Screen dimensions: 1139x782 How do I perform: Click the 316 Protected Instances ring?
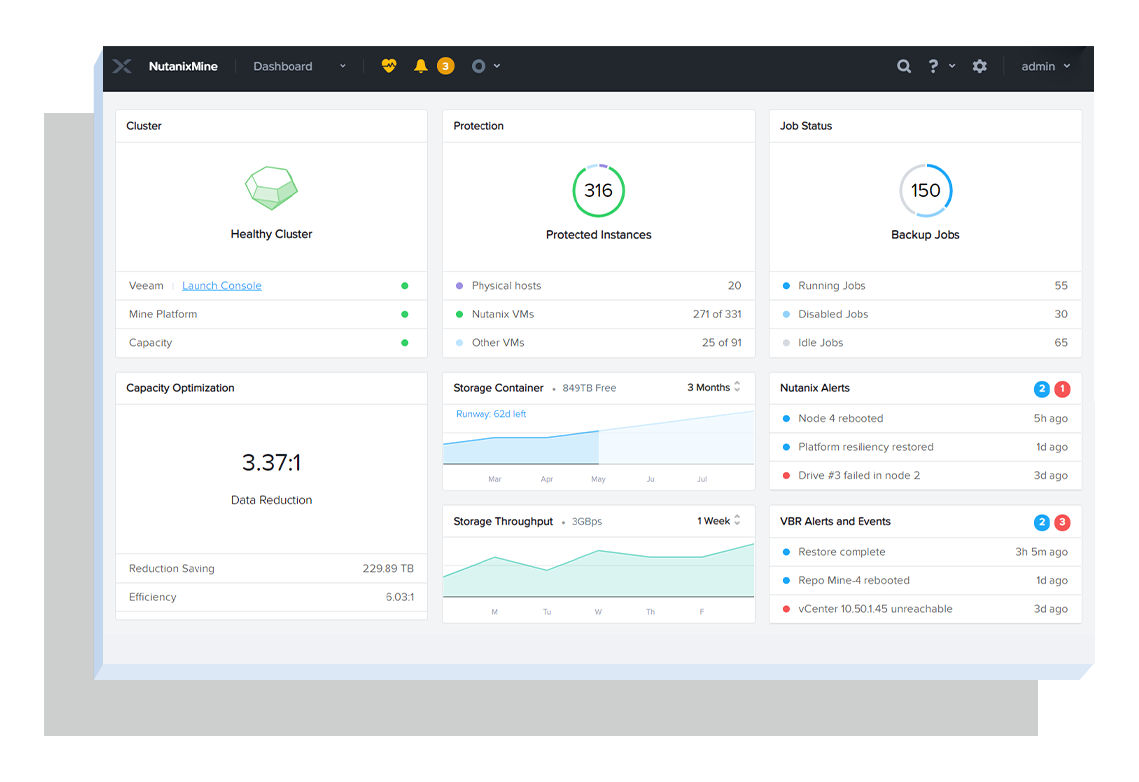click(x=598, y=190)
